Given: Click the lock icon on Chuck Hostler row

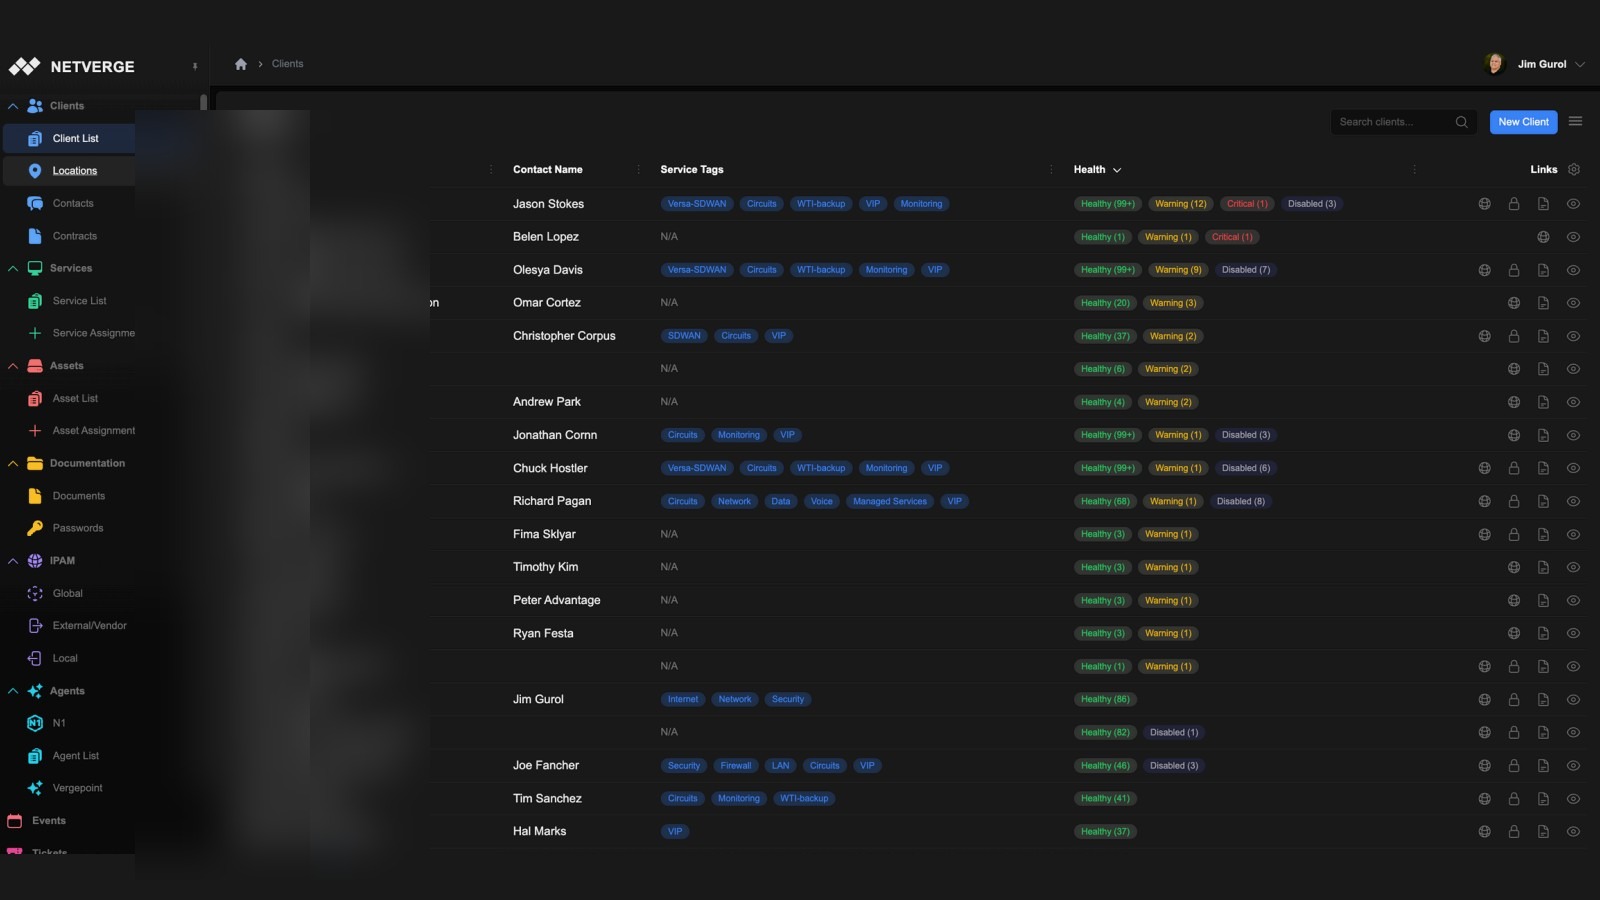Looking at the screenshot, I should pos(1513,467).
